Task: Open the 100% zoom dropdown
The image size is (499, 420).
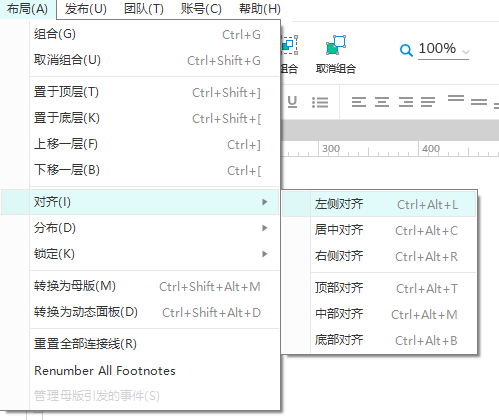Action: [444, 49]
